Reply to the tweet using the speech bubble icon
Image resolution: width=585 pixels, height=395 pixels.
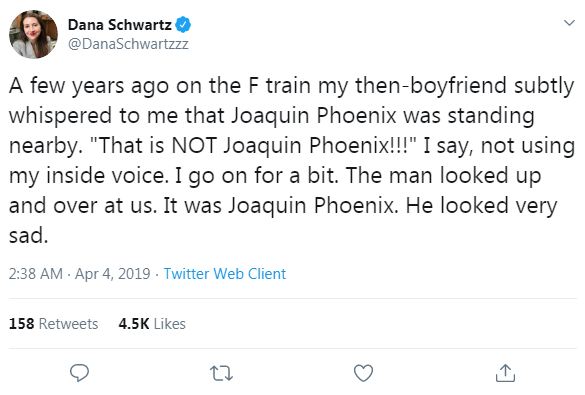[x=79, y=373]
